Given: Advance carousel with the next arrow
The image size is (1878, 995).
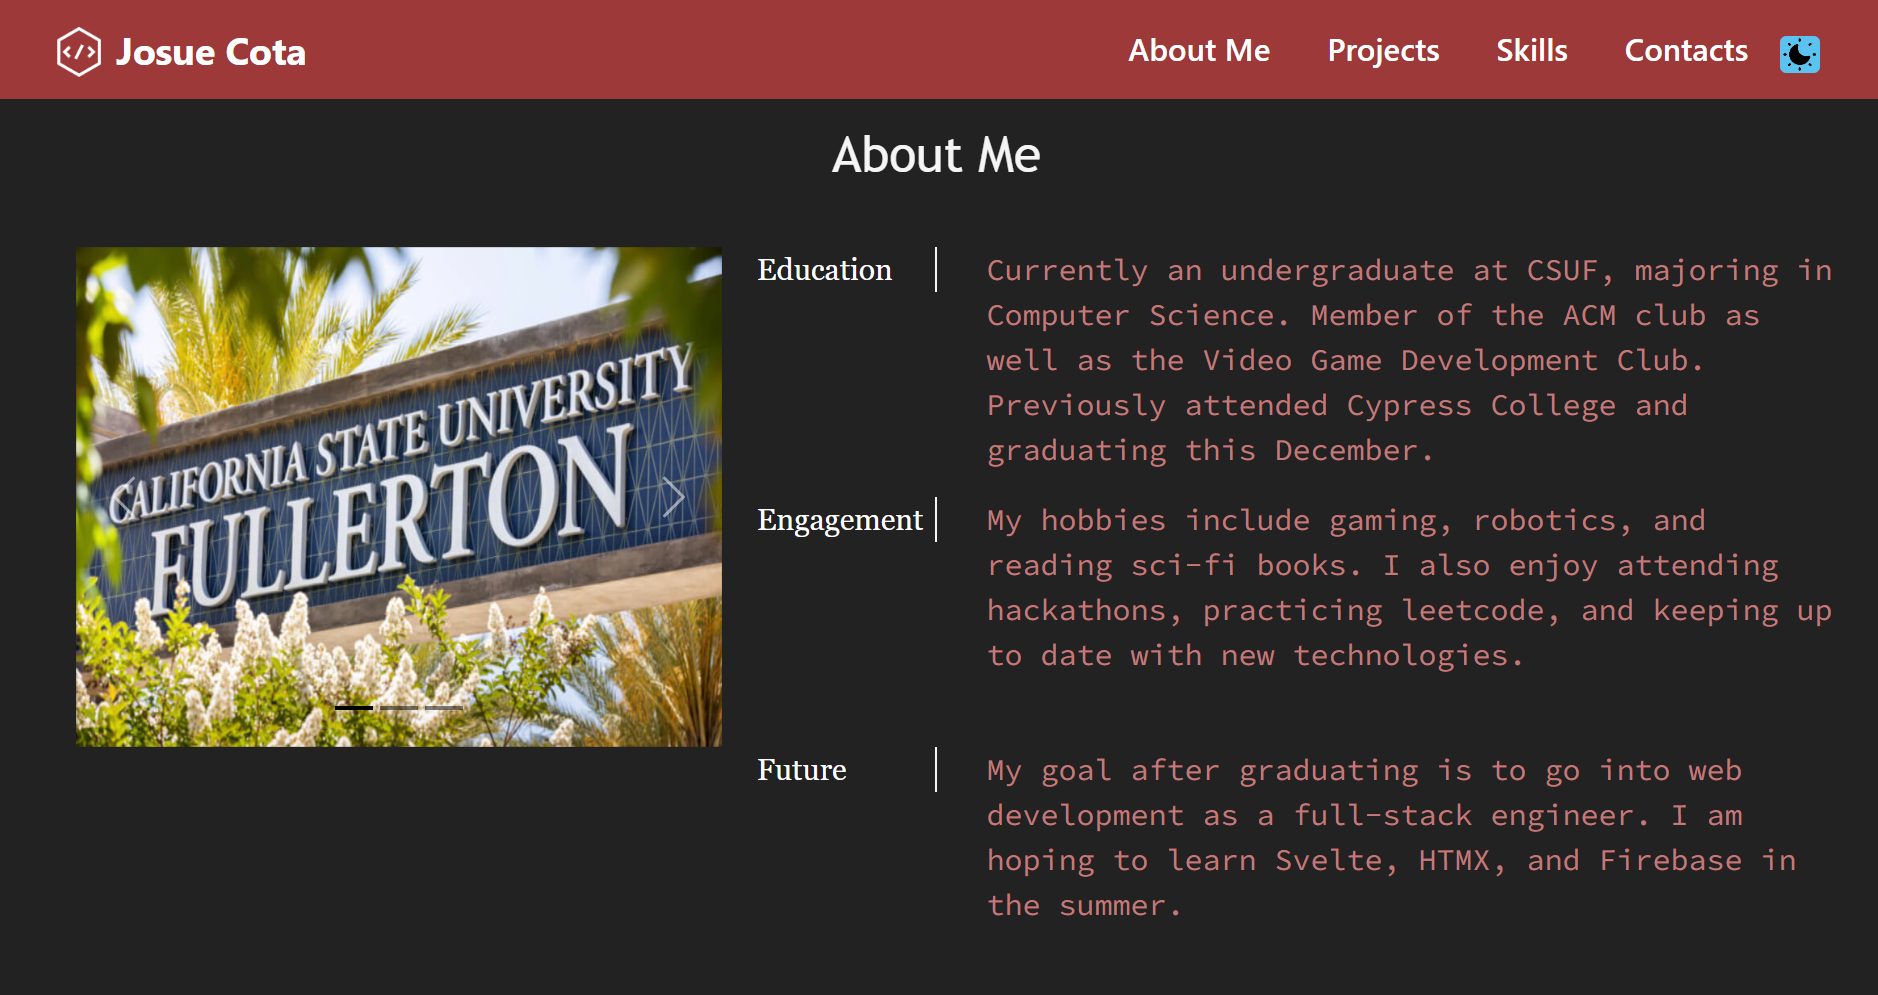Looking at the screenshot, I should point(673,497).
